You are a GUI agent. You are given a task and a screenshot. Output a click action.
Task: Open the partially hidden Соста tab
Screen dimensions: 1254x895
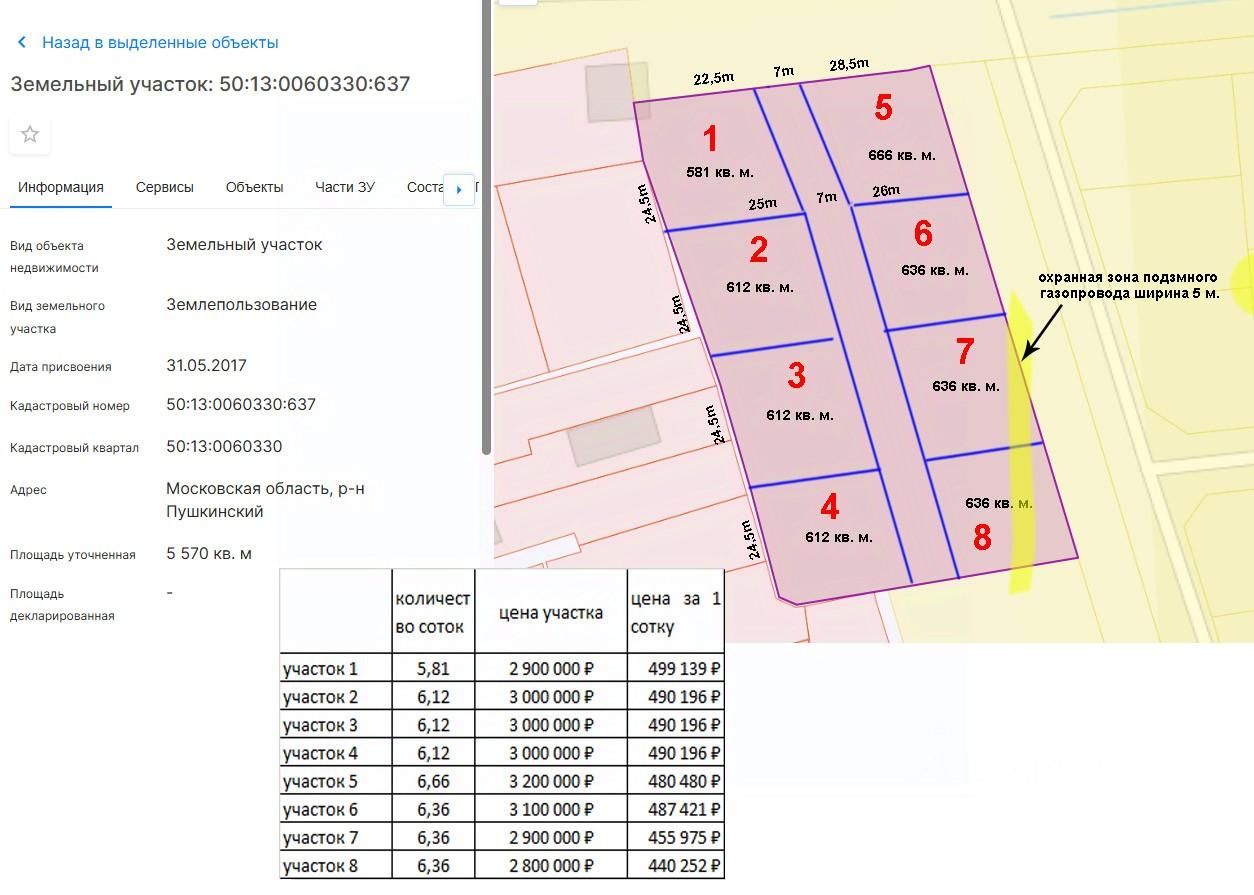tap(425, 187)
